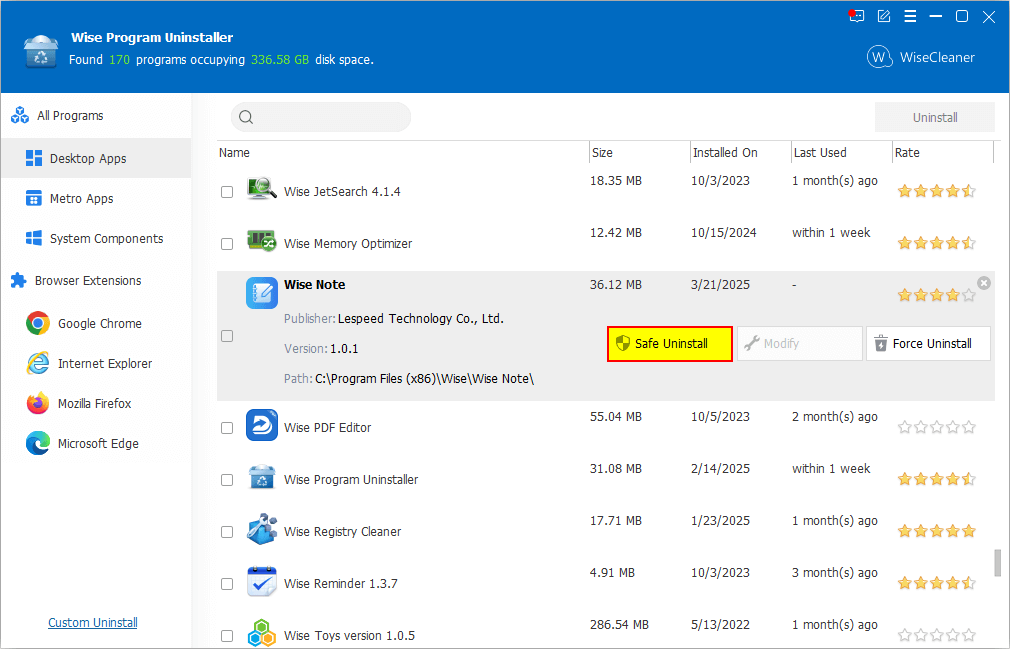Screen dimensions: 1010x649
Task: Open the Metro Apps category
Action: pos(96,198)
